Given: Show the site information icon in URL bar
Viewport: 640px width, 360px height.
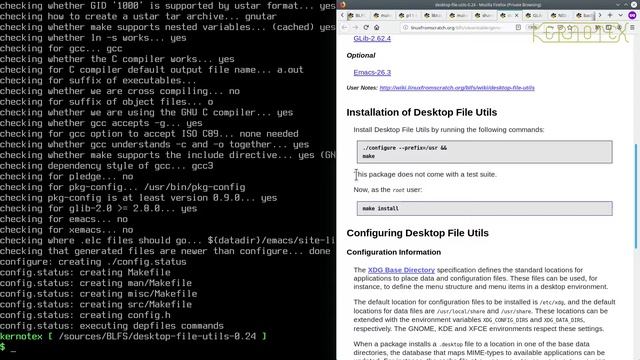Looking at the screenshot, I should [x=405, y=28].
